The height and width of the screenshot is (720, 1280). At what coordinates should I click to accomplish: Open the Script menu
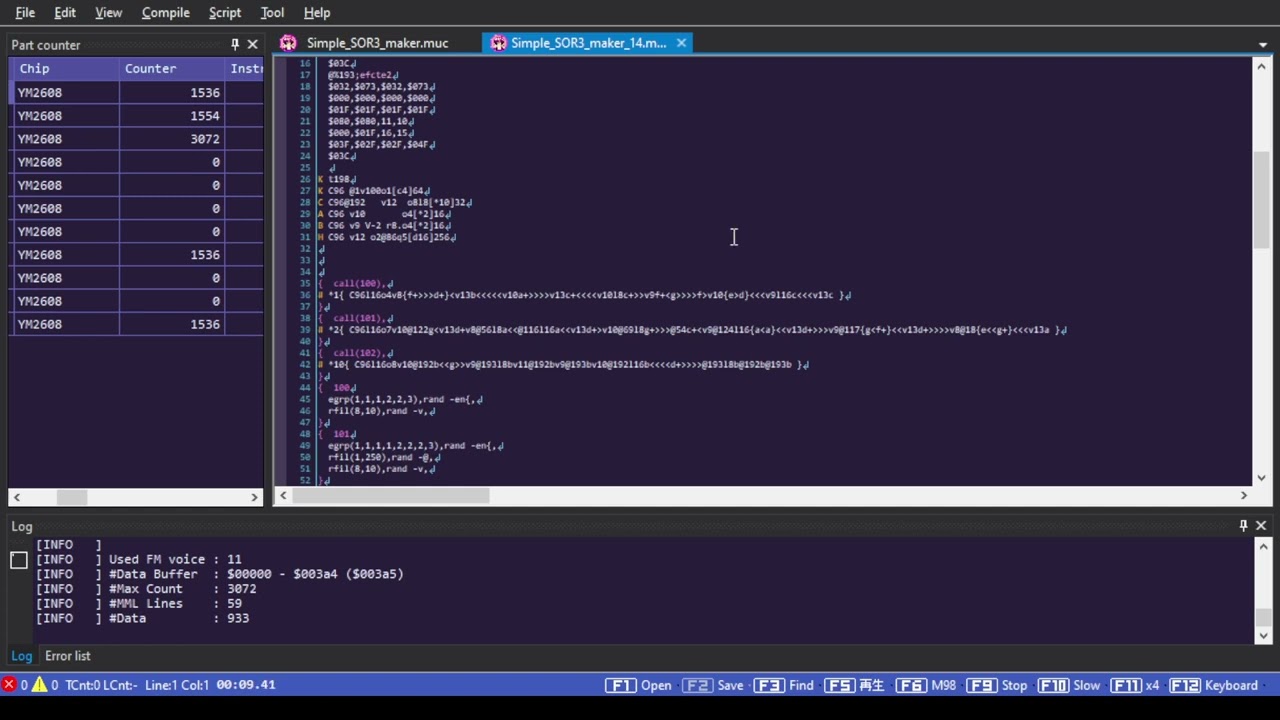coord(224,12)
